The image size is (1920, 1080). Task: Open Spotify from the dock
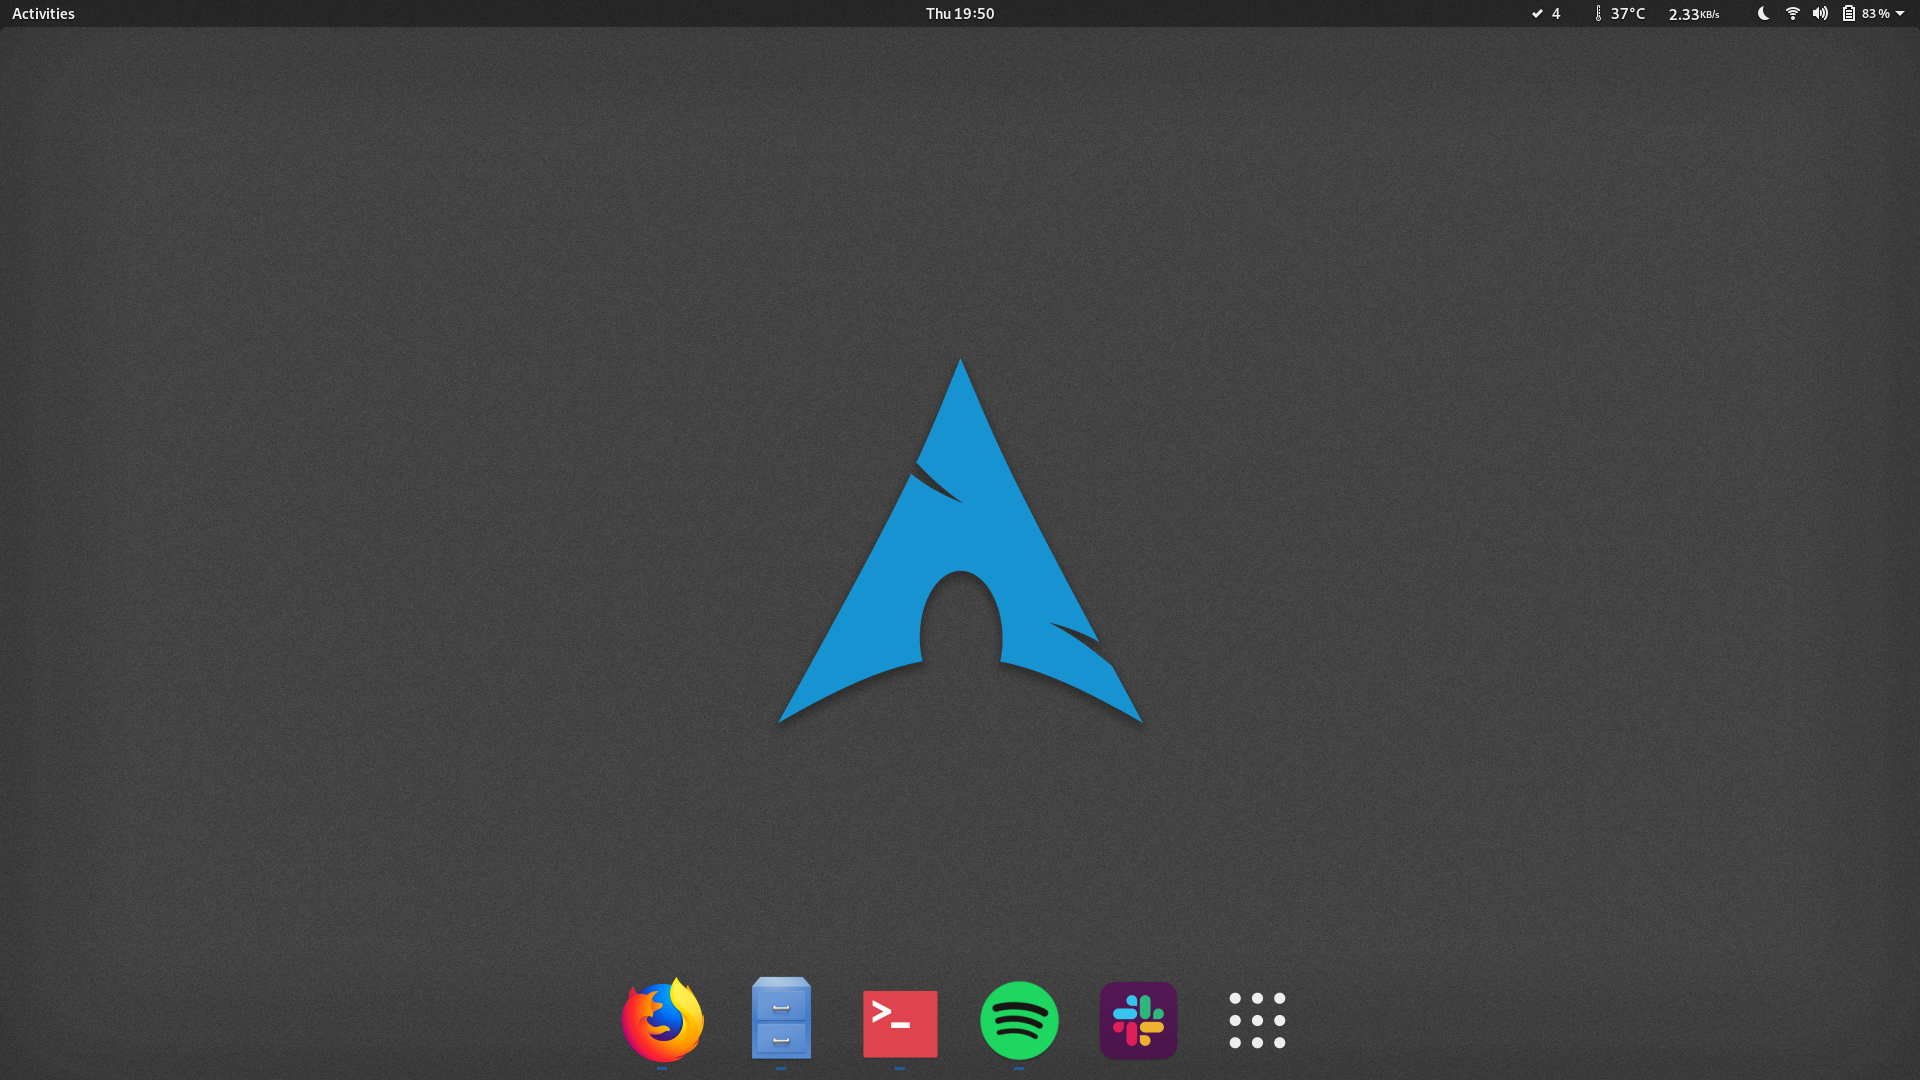1019,1020
